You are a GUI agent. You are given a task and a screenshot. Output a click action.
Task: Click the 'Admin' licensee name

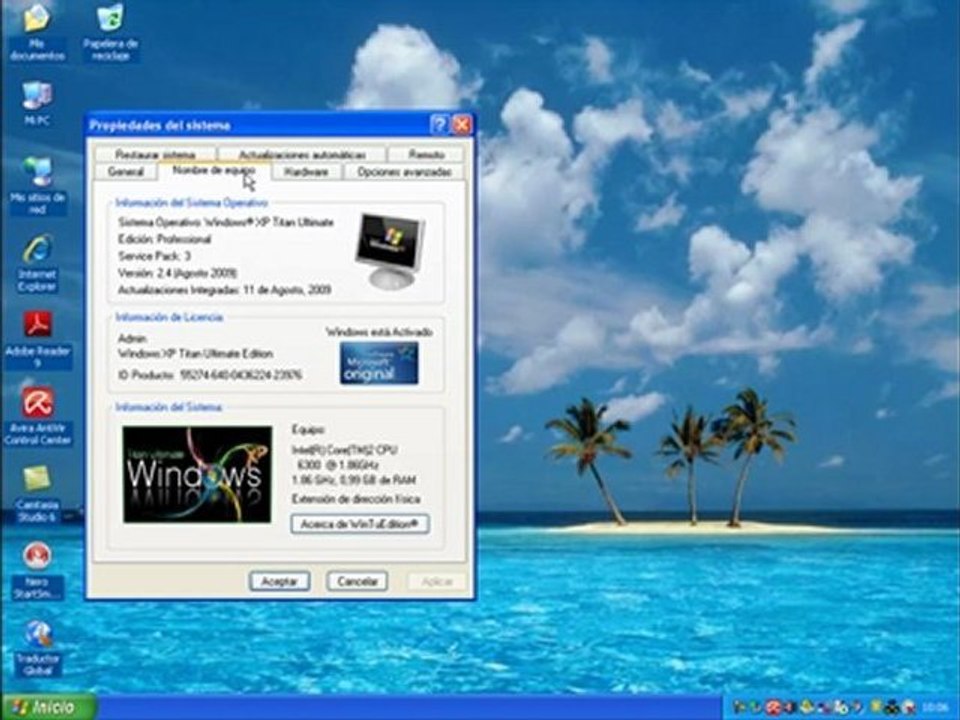pos(132,338)
